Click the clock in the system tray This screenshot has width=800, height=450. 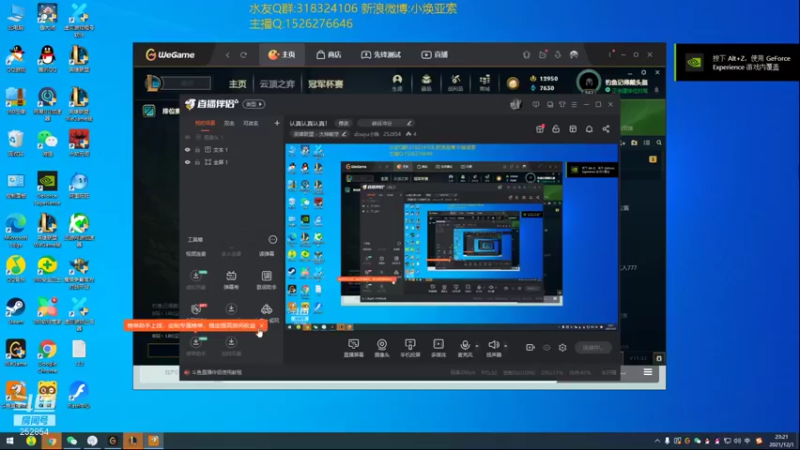click(781, 441)
